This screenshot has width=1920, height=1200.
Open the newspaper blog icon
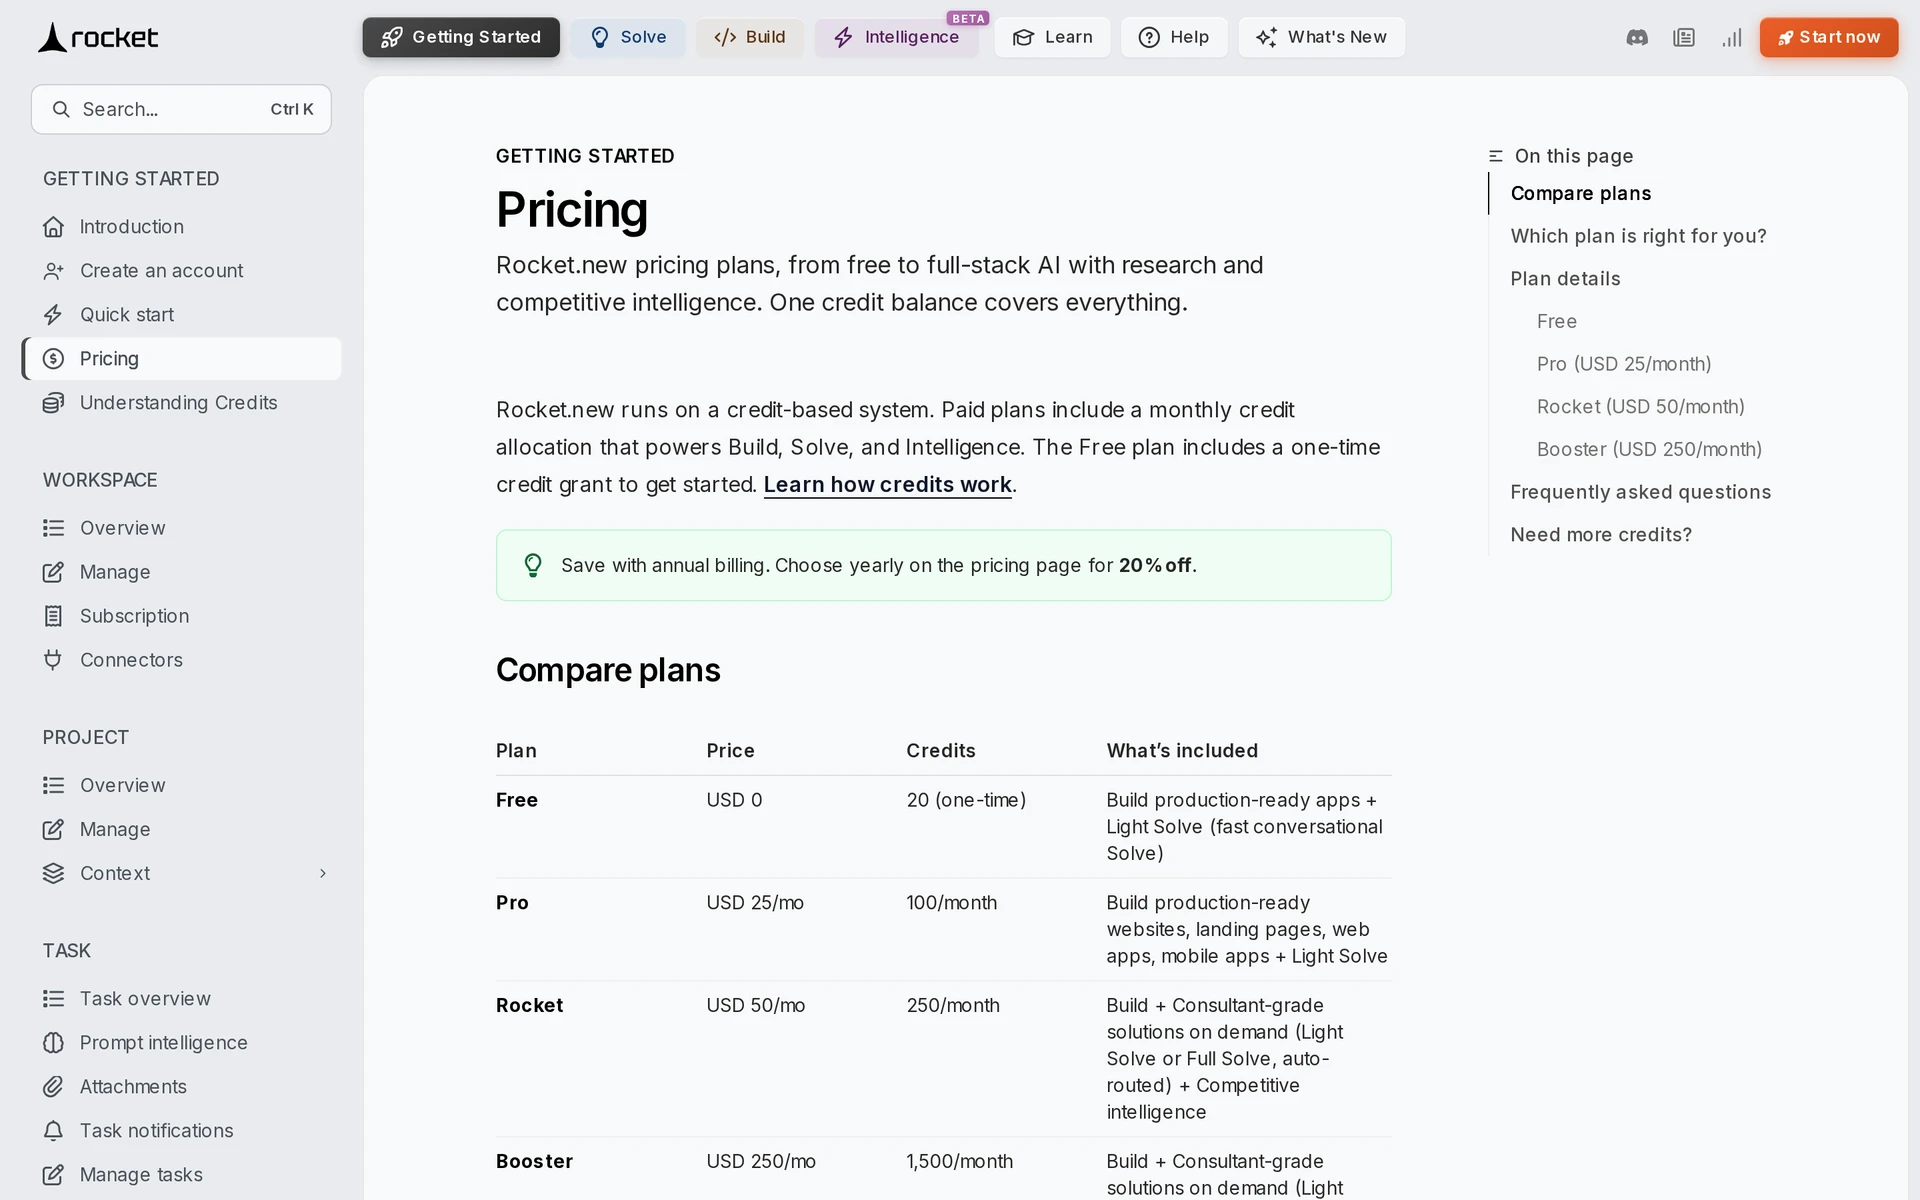coord(1684,37)
